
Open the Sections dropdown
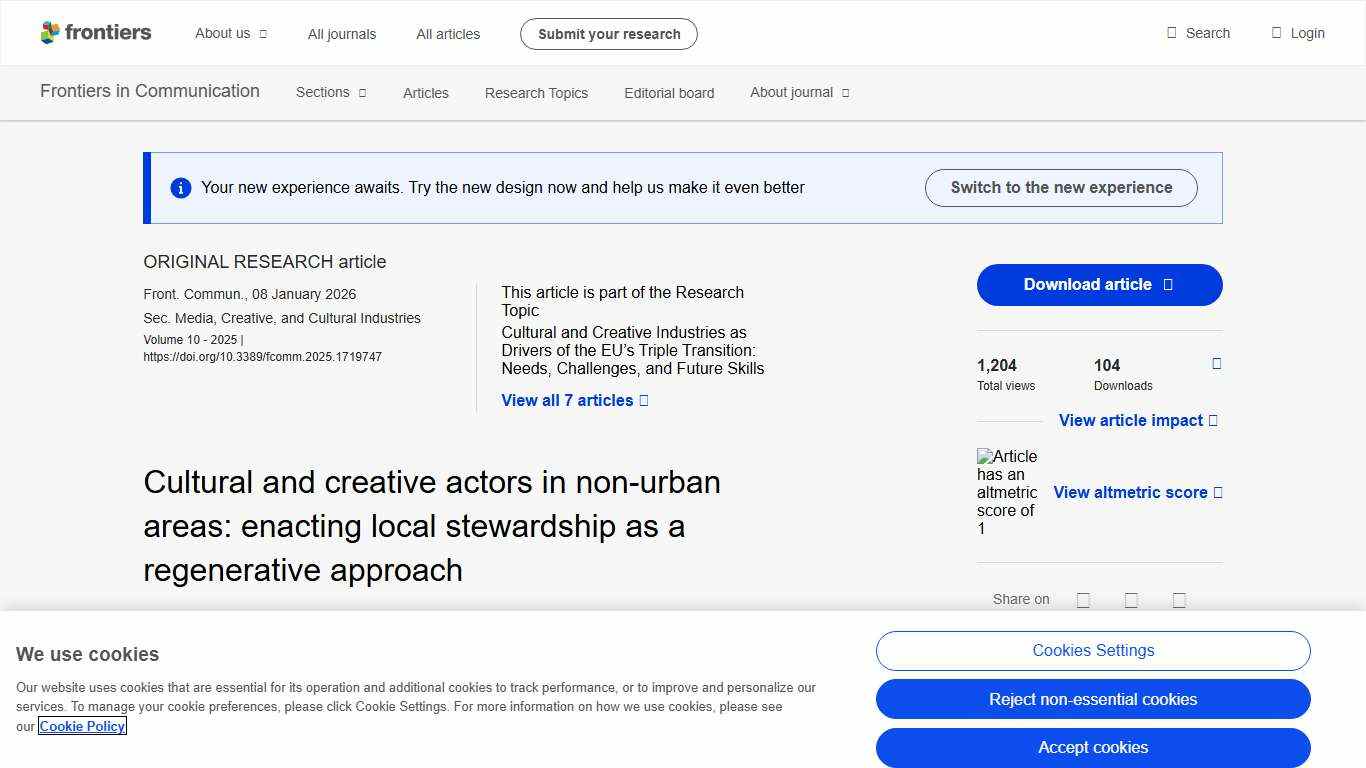330,93
